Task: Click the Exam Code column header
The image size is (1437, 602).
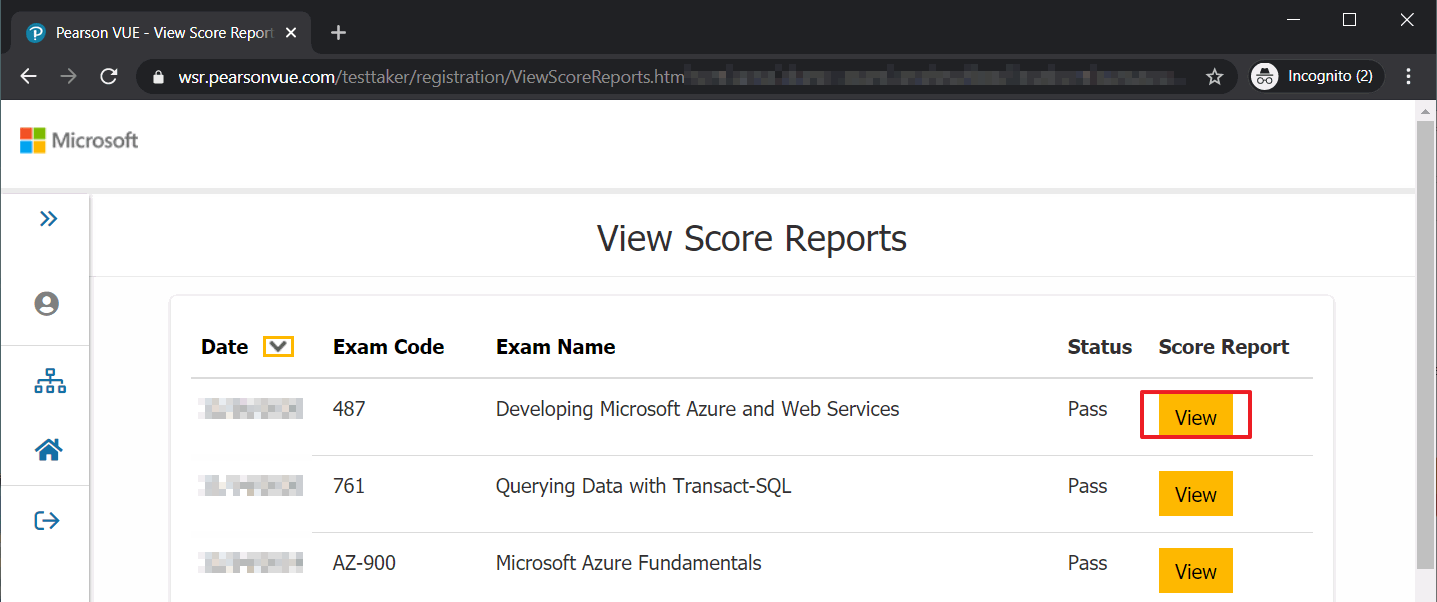Action: (389, 347)
